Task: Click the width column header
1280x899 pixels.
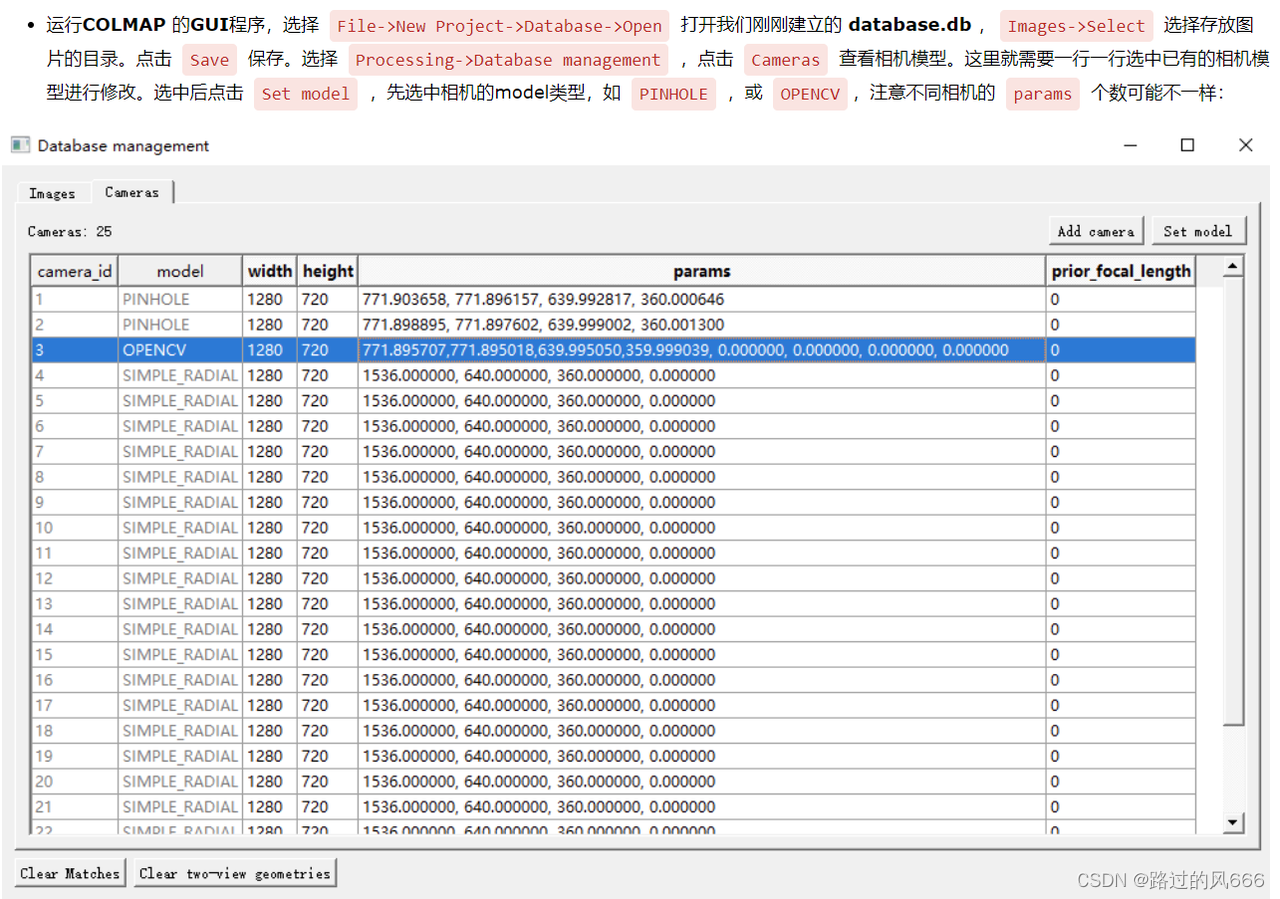Action: pyautogui.click(x=270, y=271)
